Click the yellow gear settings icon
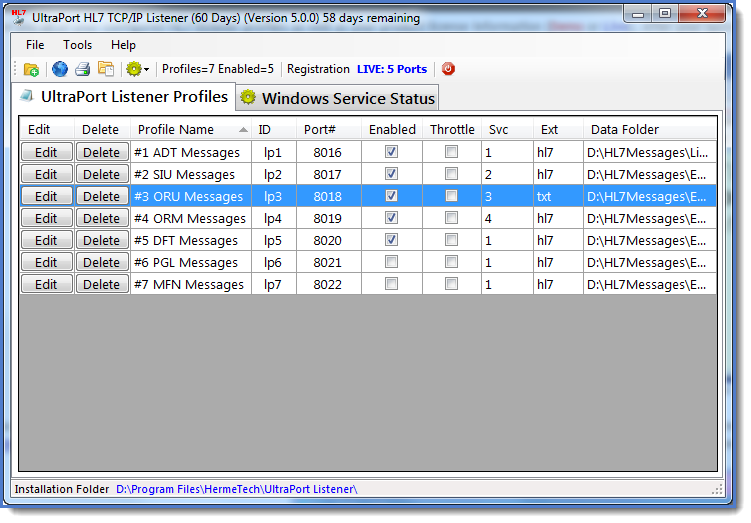 coord(134,69)
